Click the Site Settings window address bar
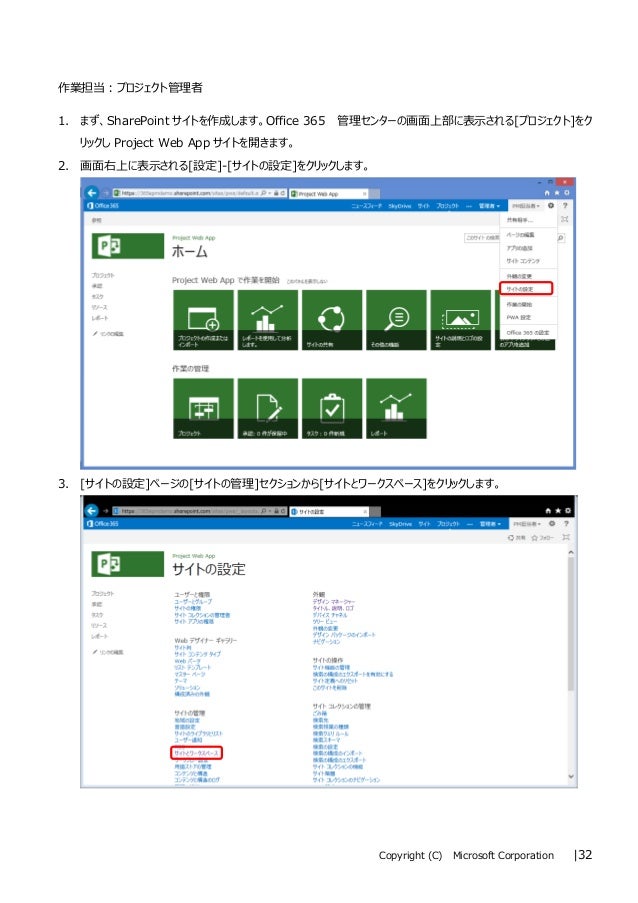 coord(199,511)
